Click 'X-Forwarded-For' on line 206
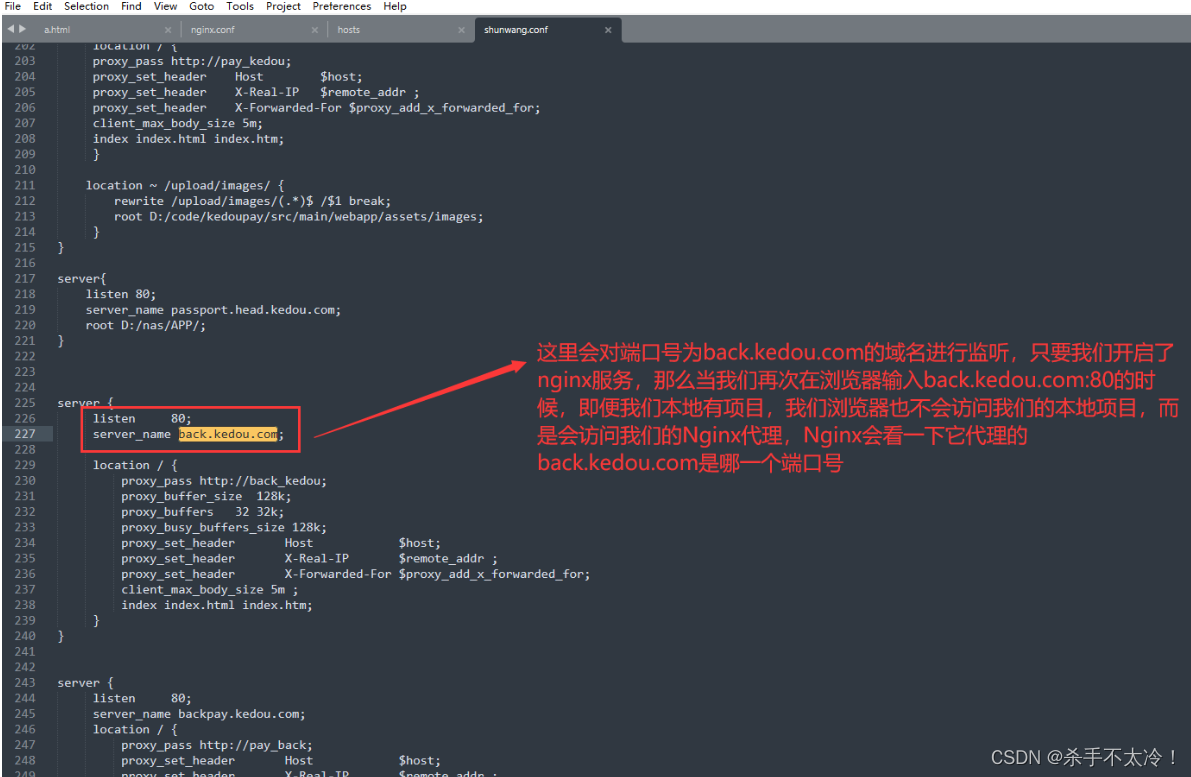The width and height of the screenshot is (1191, 777). [x=288, y=108]
